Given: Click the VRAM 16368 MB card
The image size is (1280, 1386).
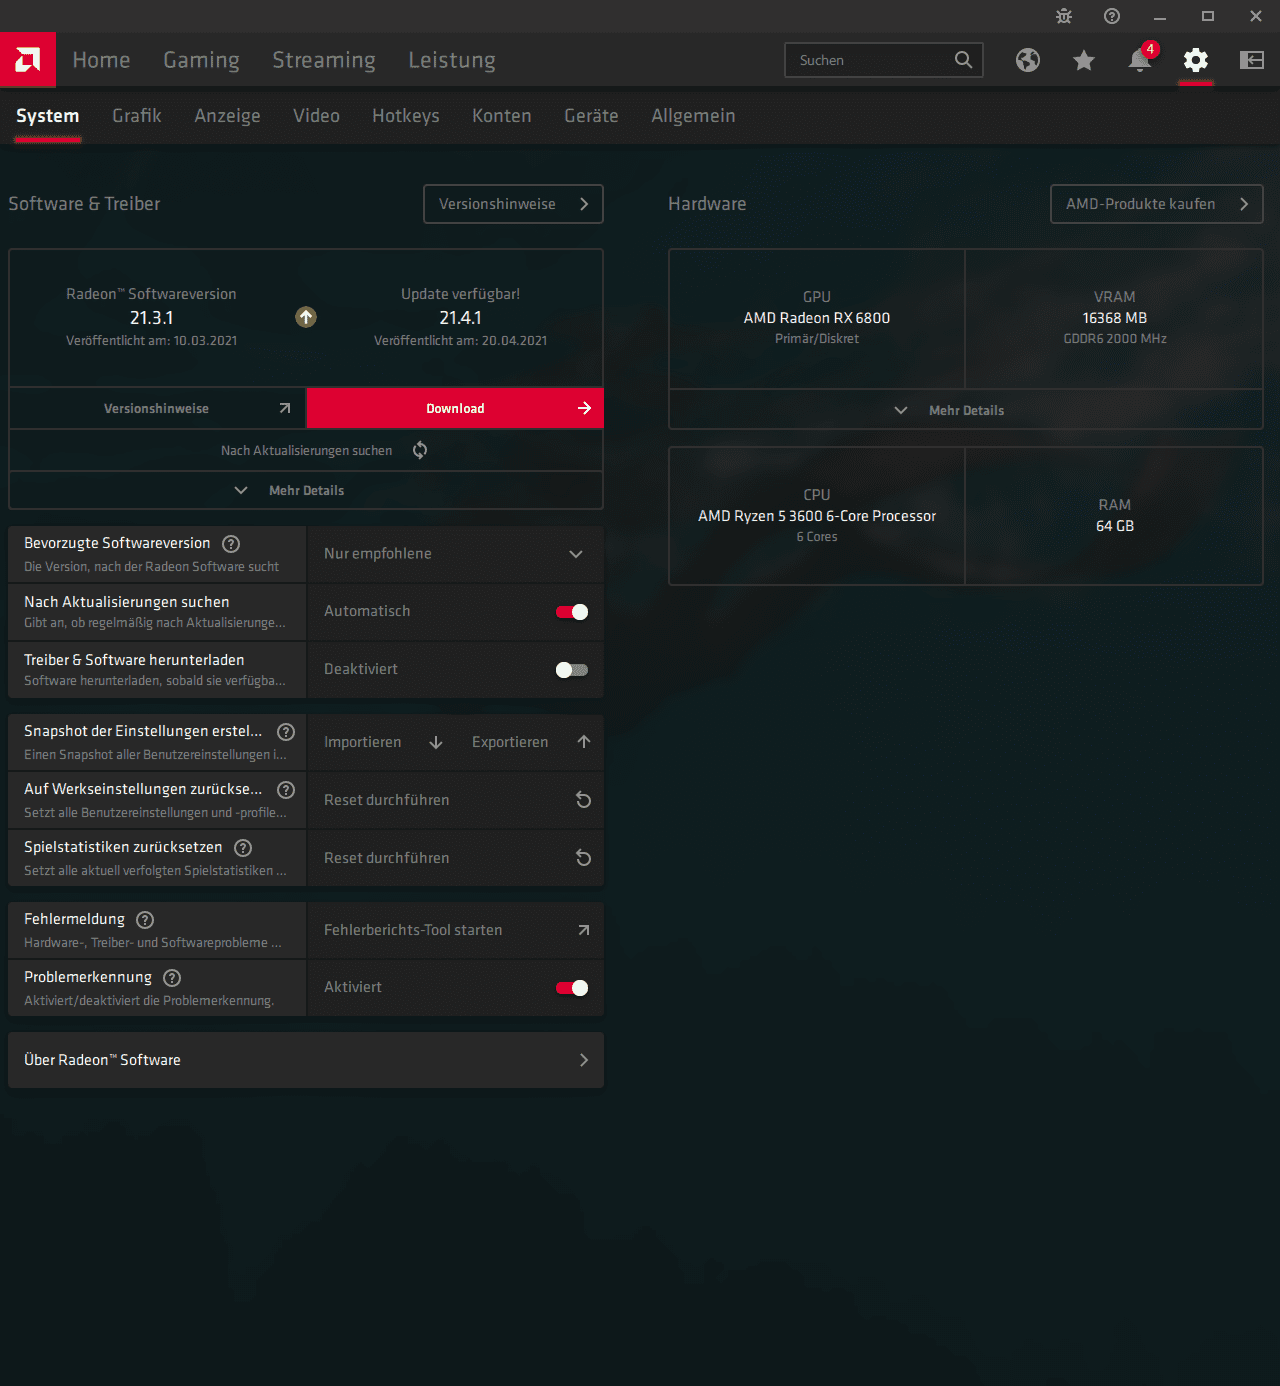Looking at the screenshot, I should [x=1114, y=318].
